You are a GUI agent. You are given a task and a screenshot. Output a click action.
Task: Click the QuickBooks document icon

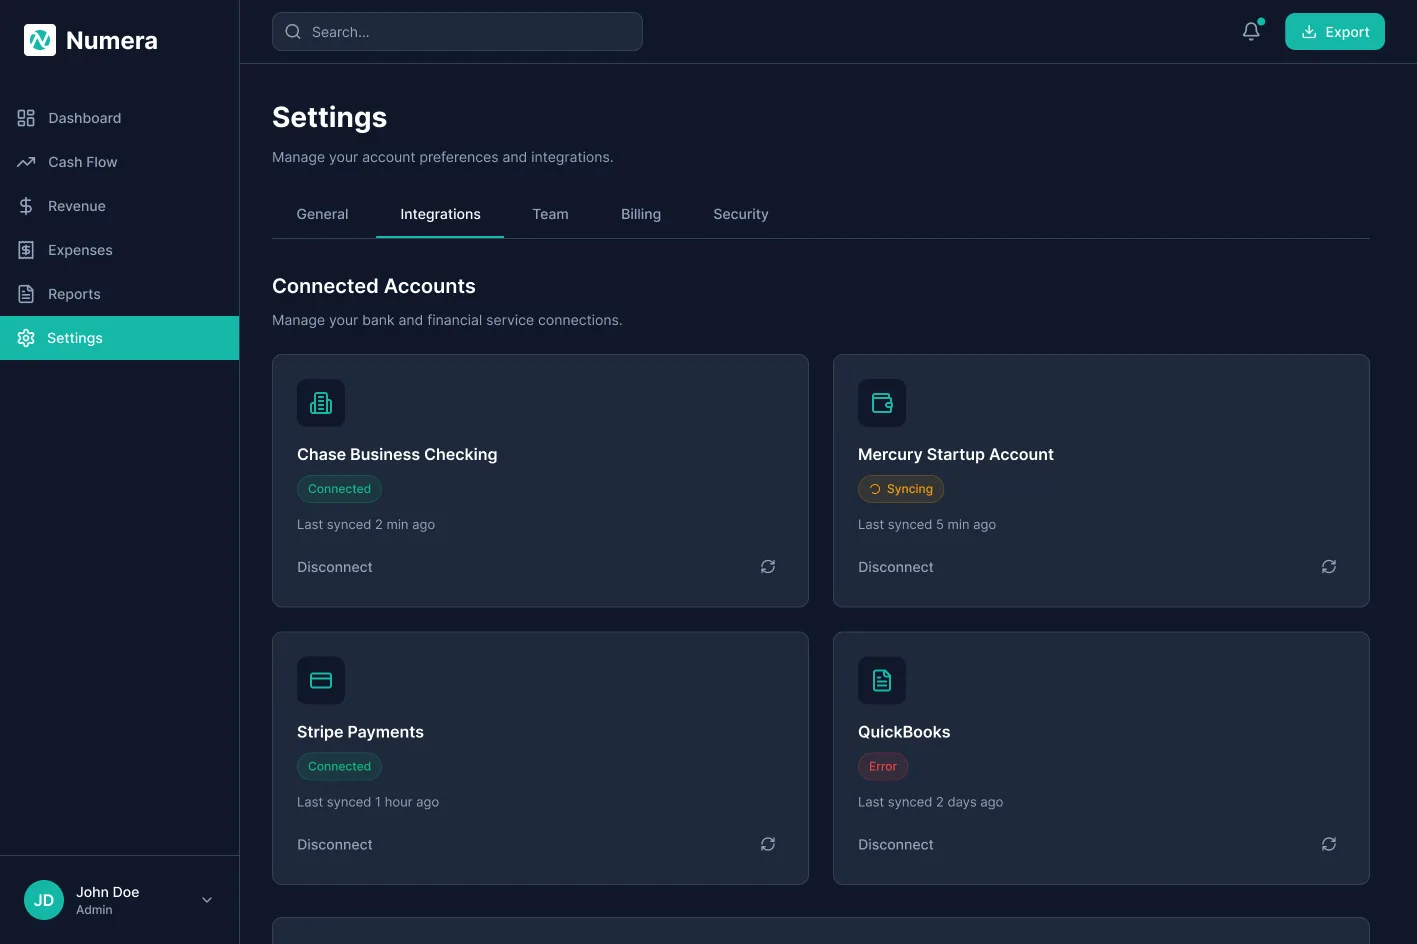tap(882, 681)
